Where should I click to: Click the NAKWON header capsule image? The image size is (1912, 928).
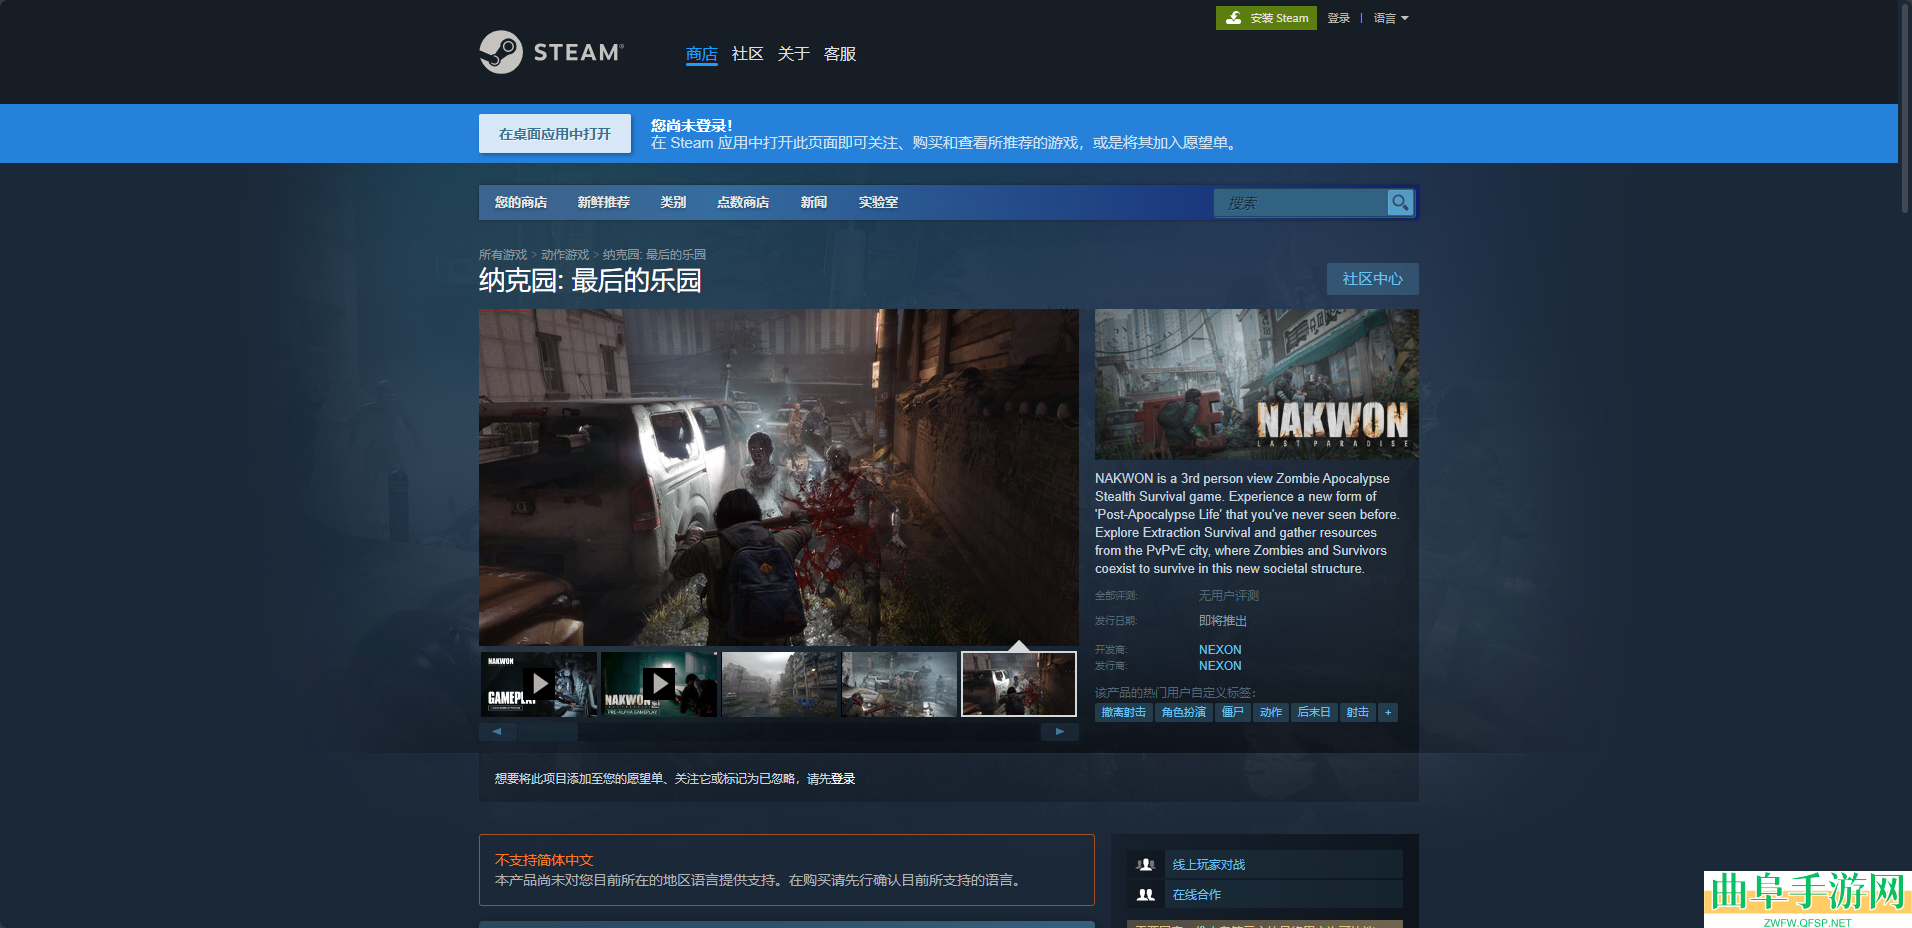click(1257, 384)
